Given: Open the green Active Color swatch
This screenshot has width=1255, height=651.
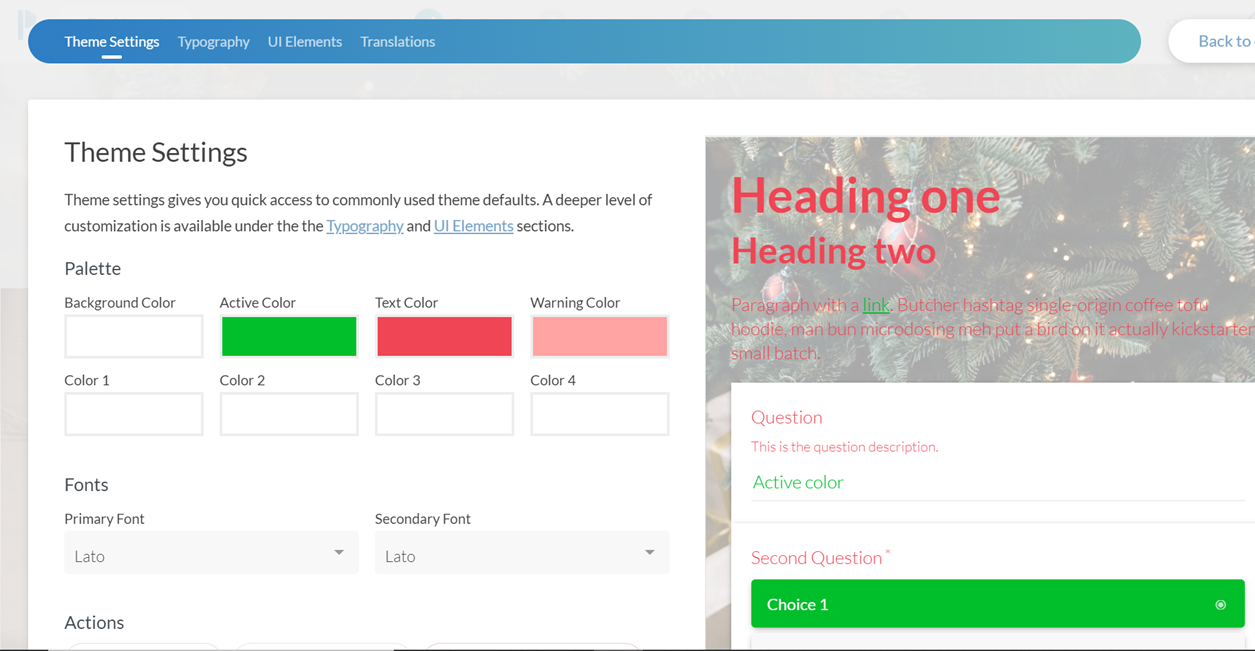Looking at the screenshot, I should (289, 337).
